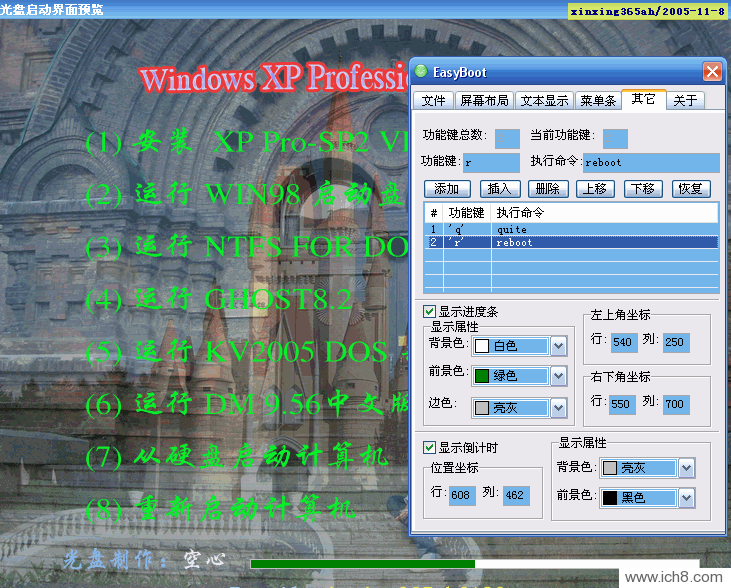The width and height of the screenshot is (731, 588).
Task: Click menu item (7) 从硬盘启动计算机
Action: pyautogui.click(x=237, y=456)
